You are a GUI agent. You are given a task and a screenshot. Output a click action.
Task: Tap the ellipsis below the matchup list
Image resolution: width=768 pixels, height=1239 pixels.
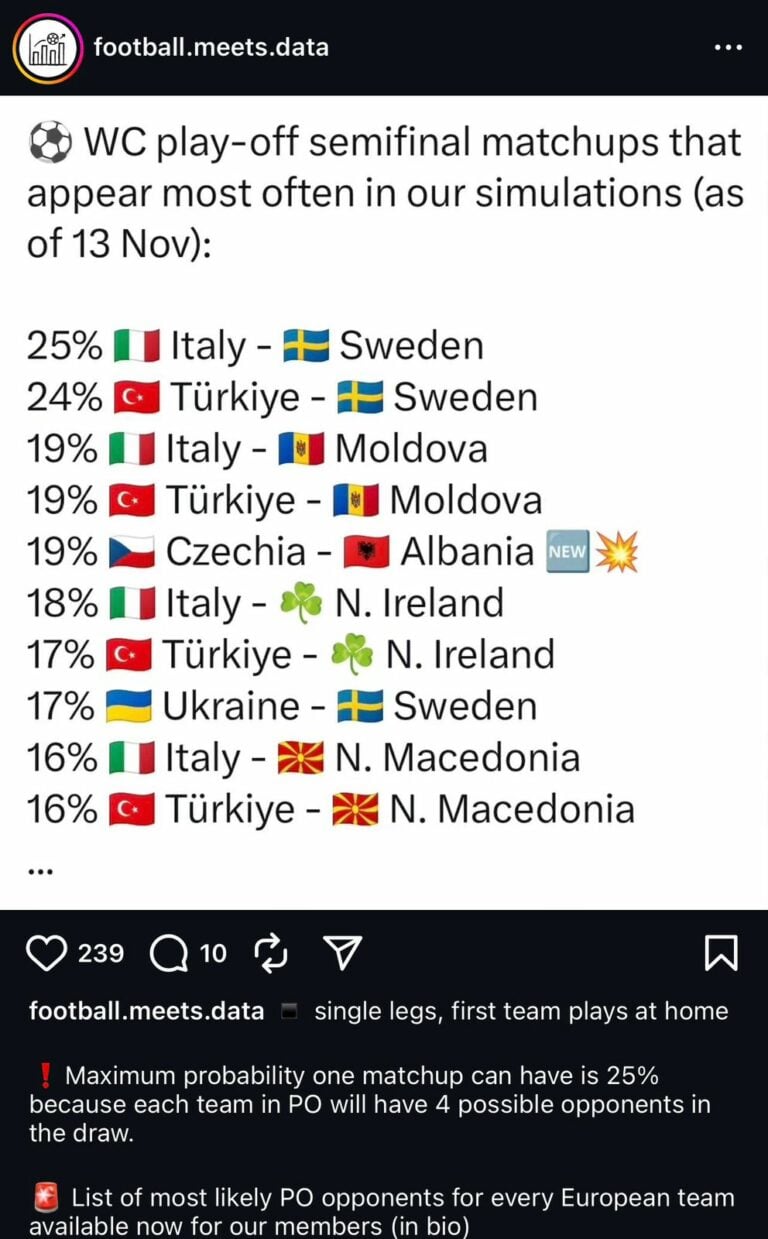(x=41, y=870)
